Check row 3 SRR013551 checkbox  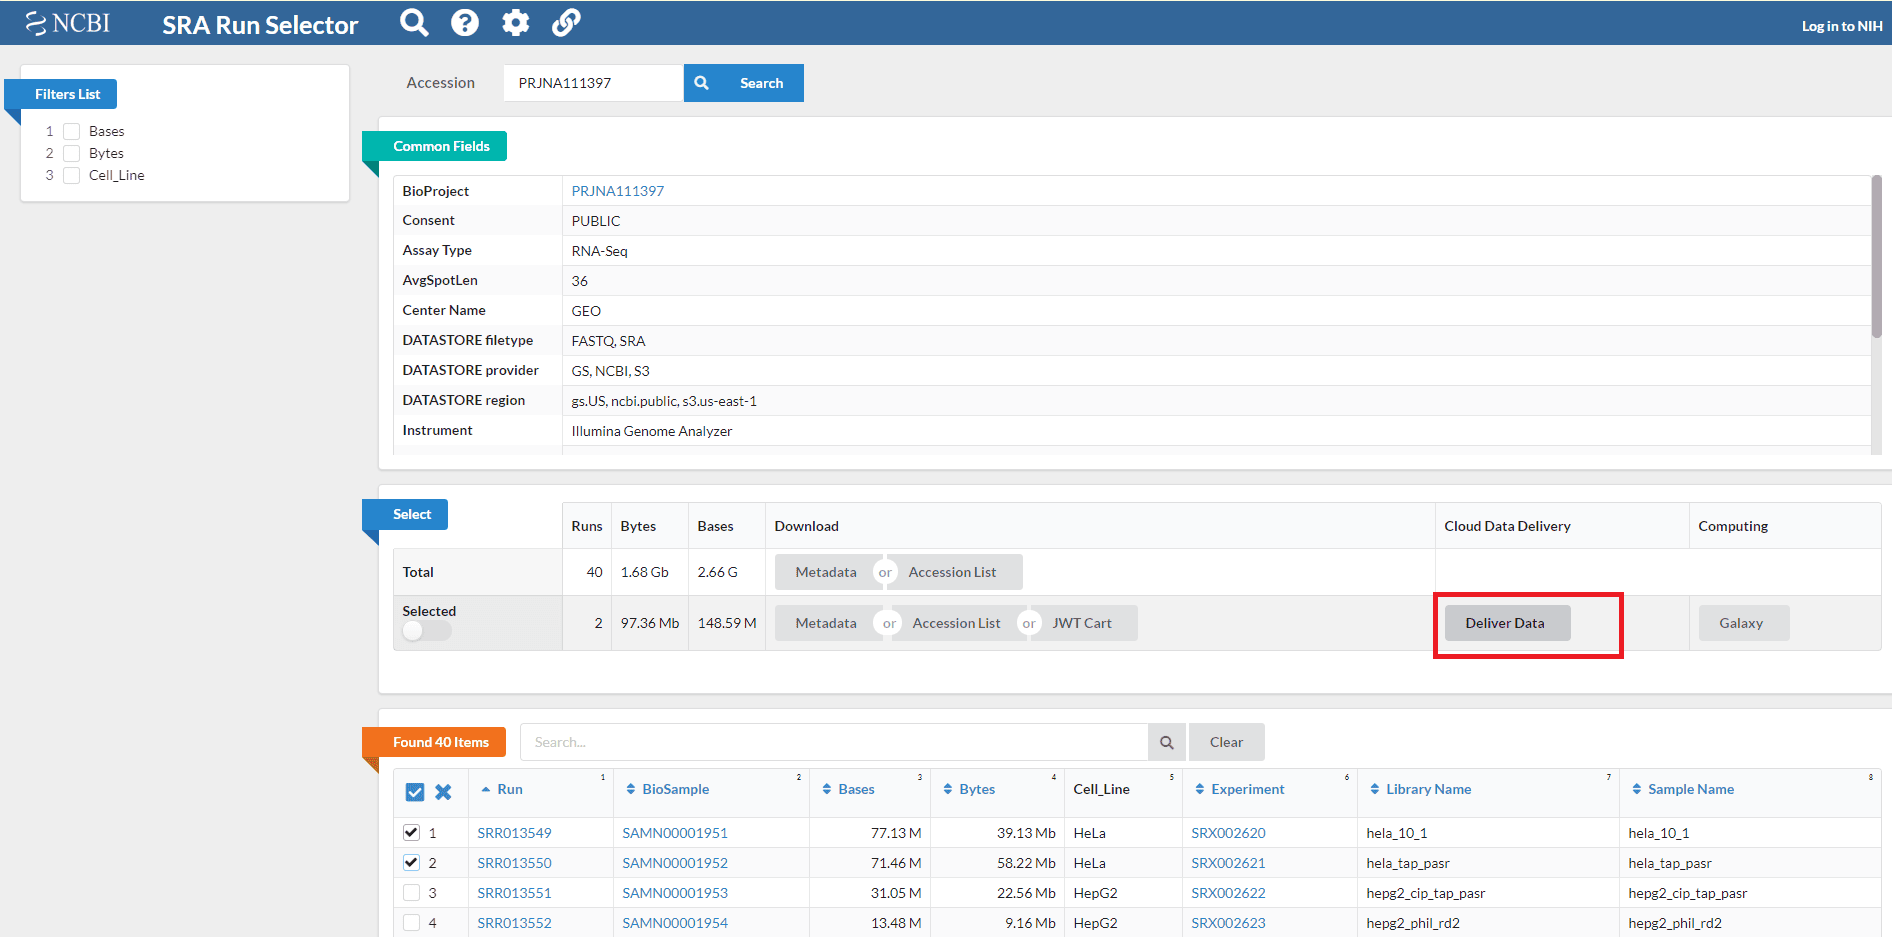[x=411, y=892]
